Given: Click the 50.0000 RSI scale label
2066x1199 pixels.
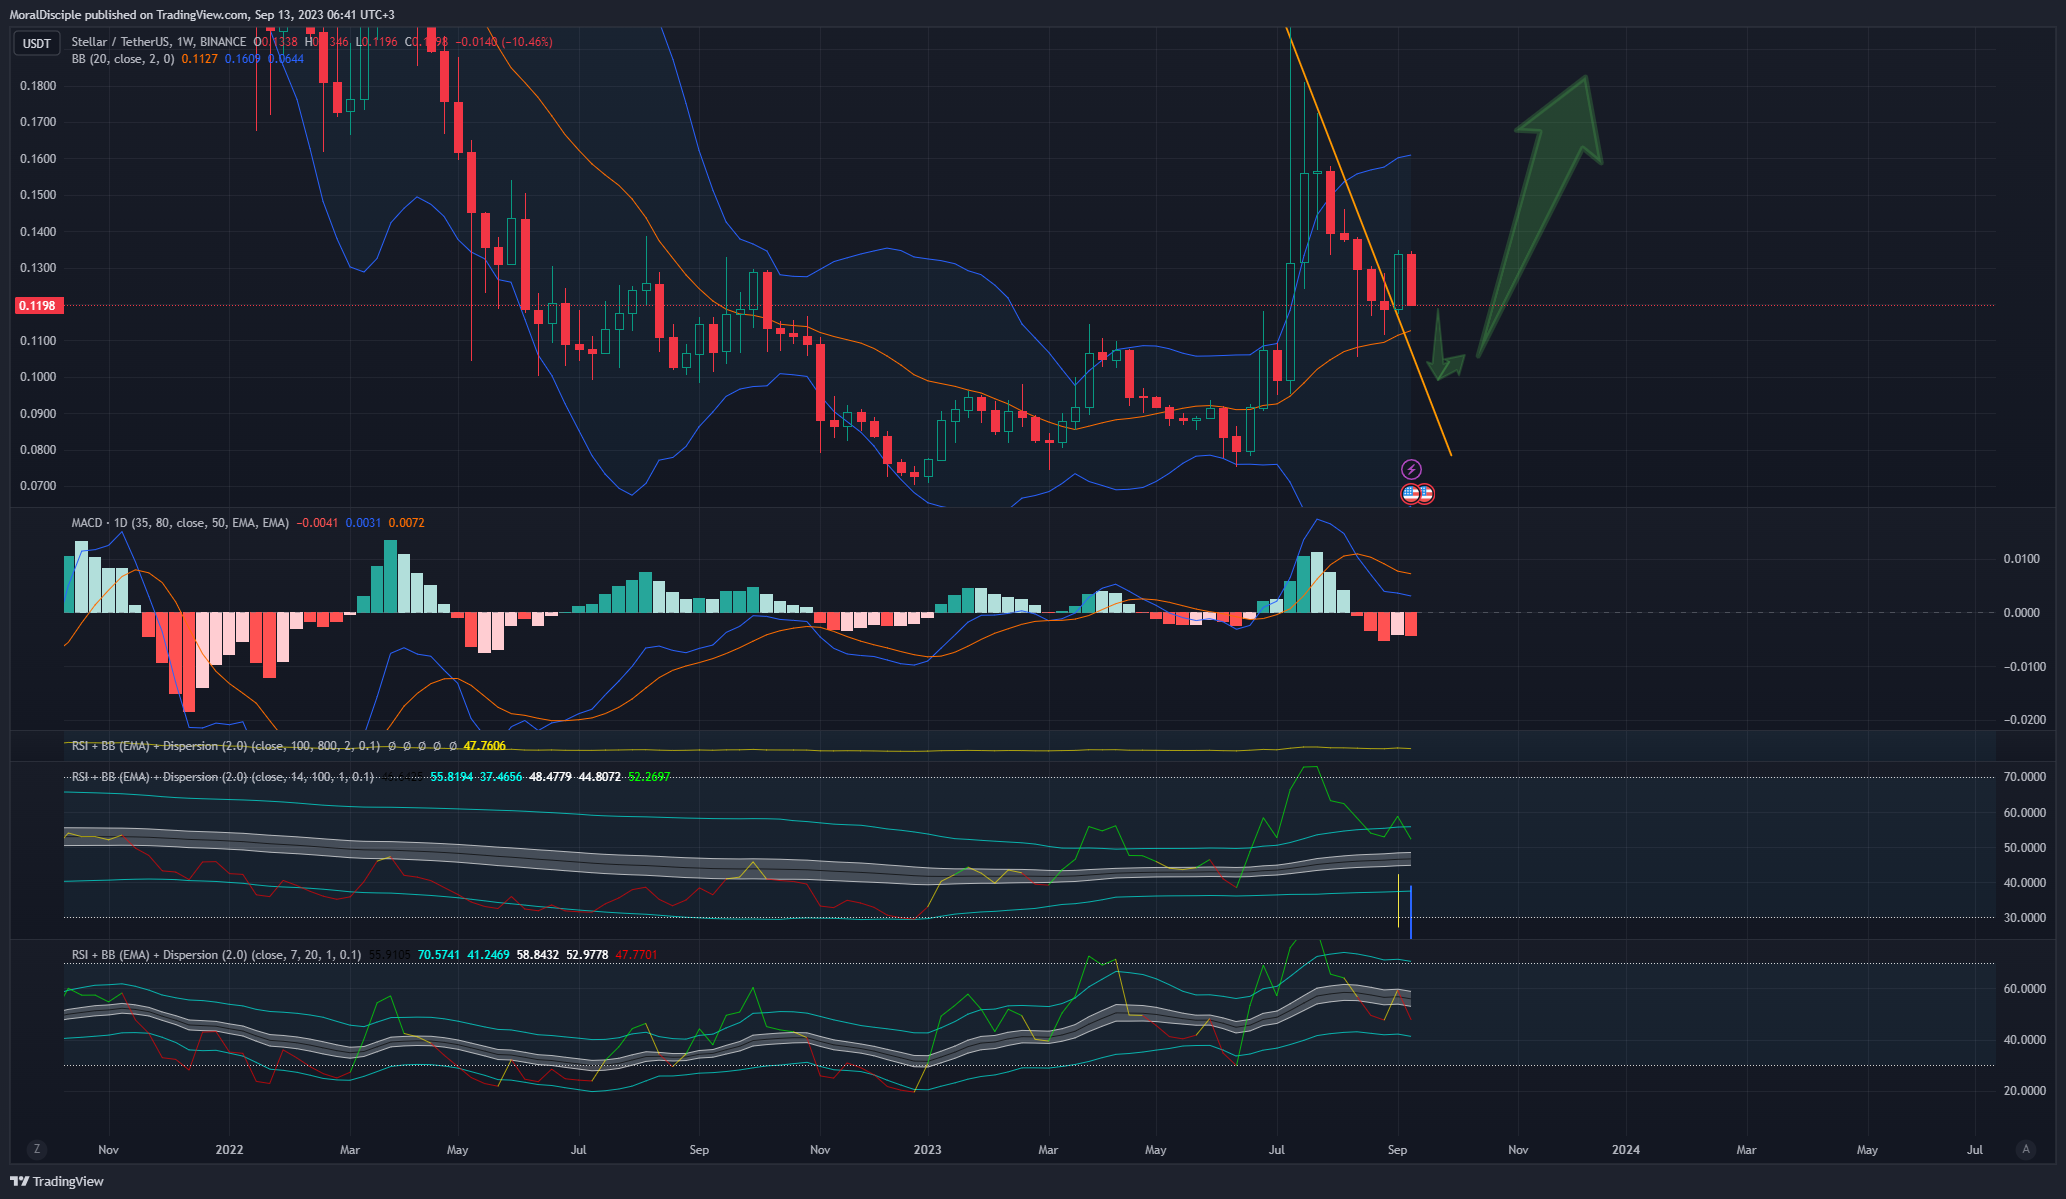Looking at the screenshot, I should coord(2025,848).
